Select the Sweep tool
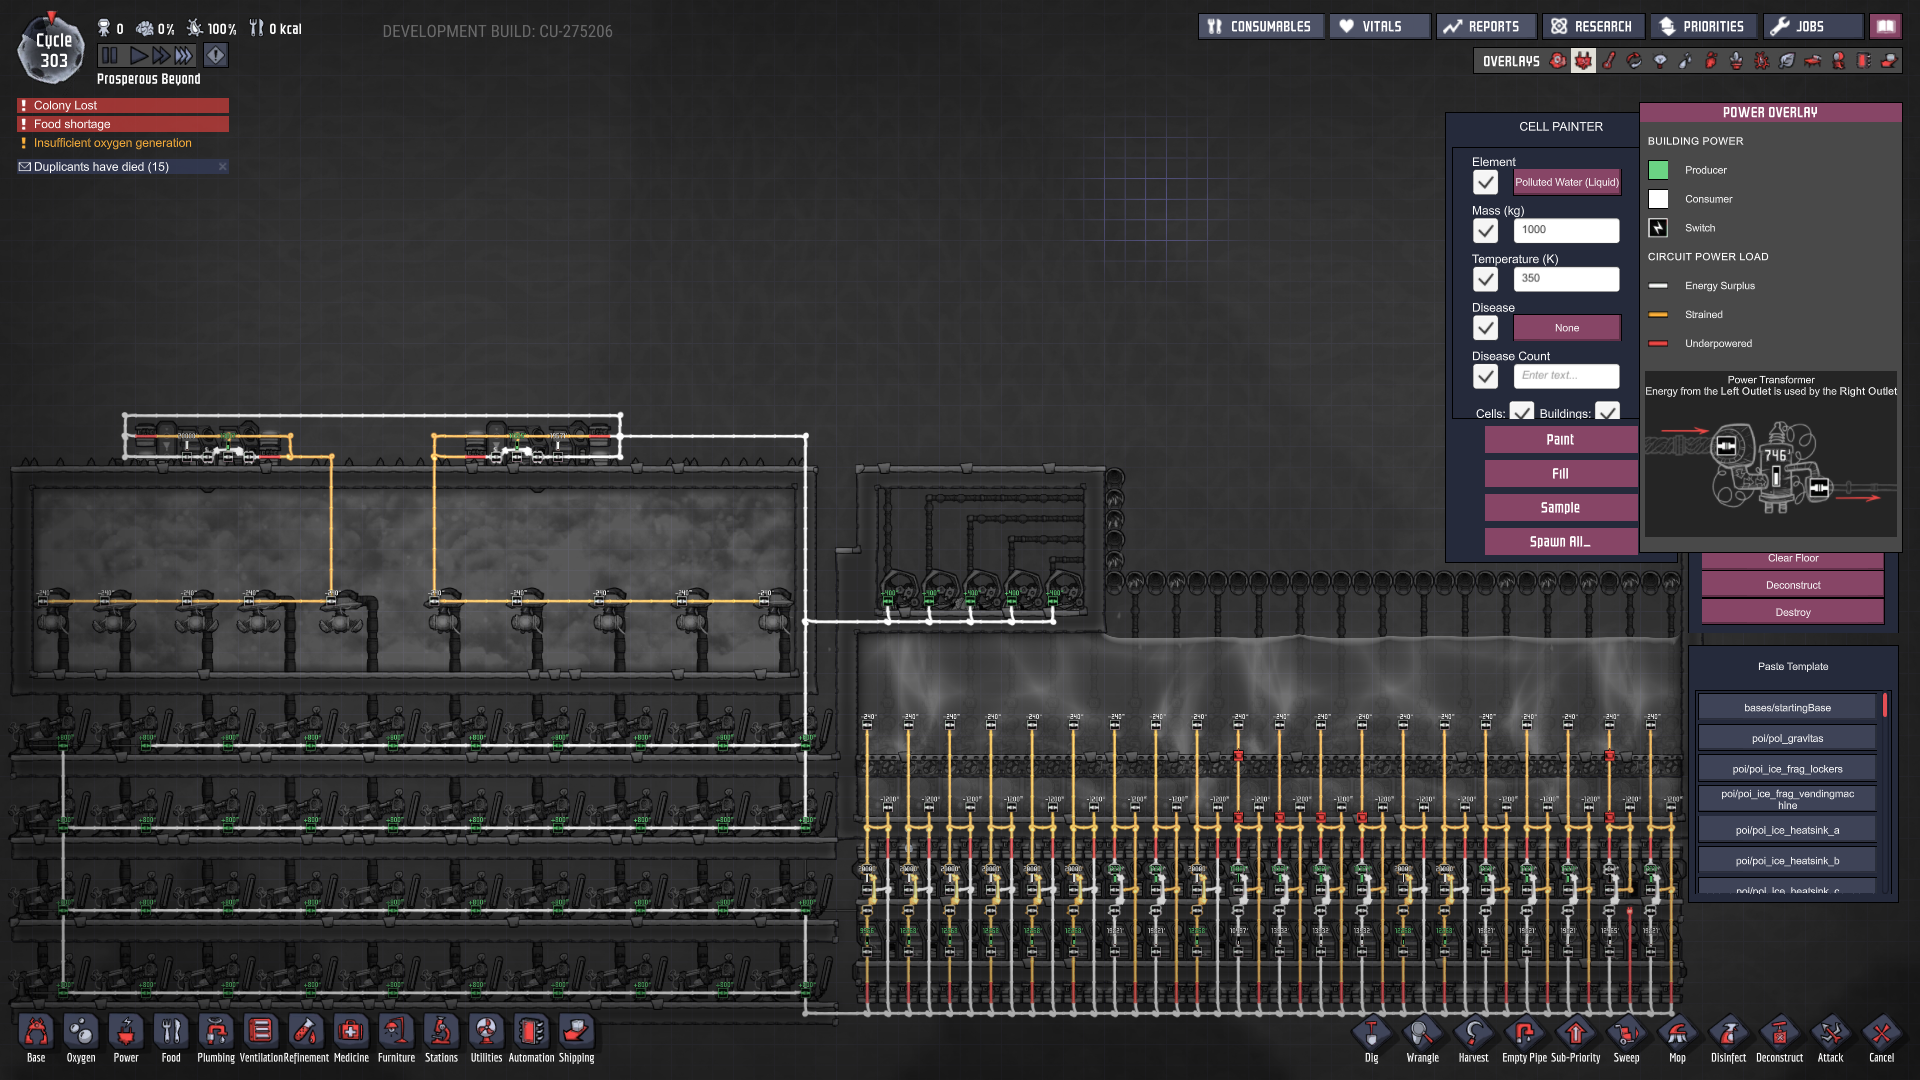 (1626, 1034)
